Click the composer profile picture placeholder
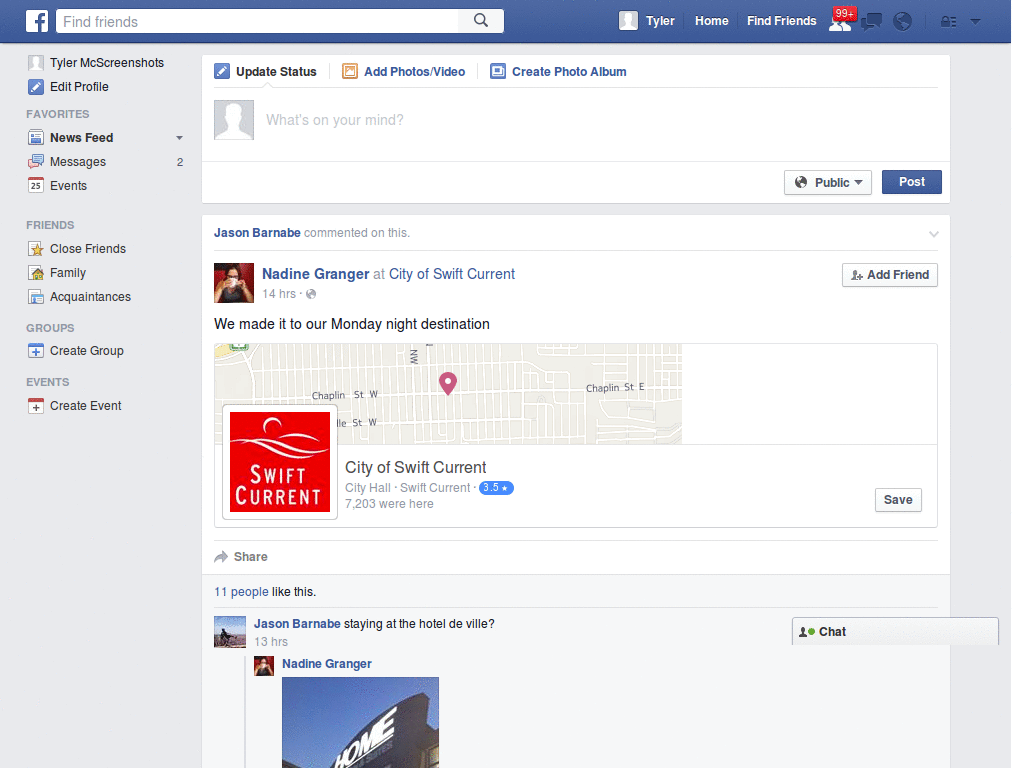1024x768 pixels. (x=234, y=120)
